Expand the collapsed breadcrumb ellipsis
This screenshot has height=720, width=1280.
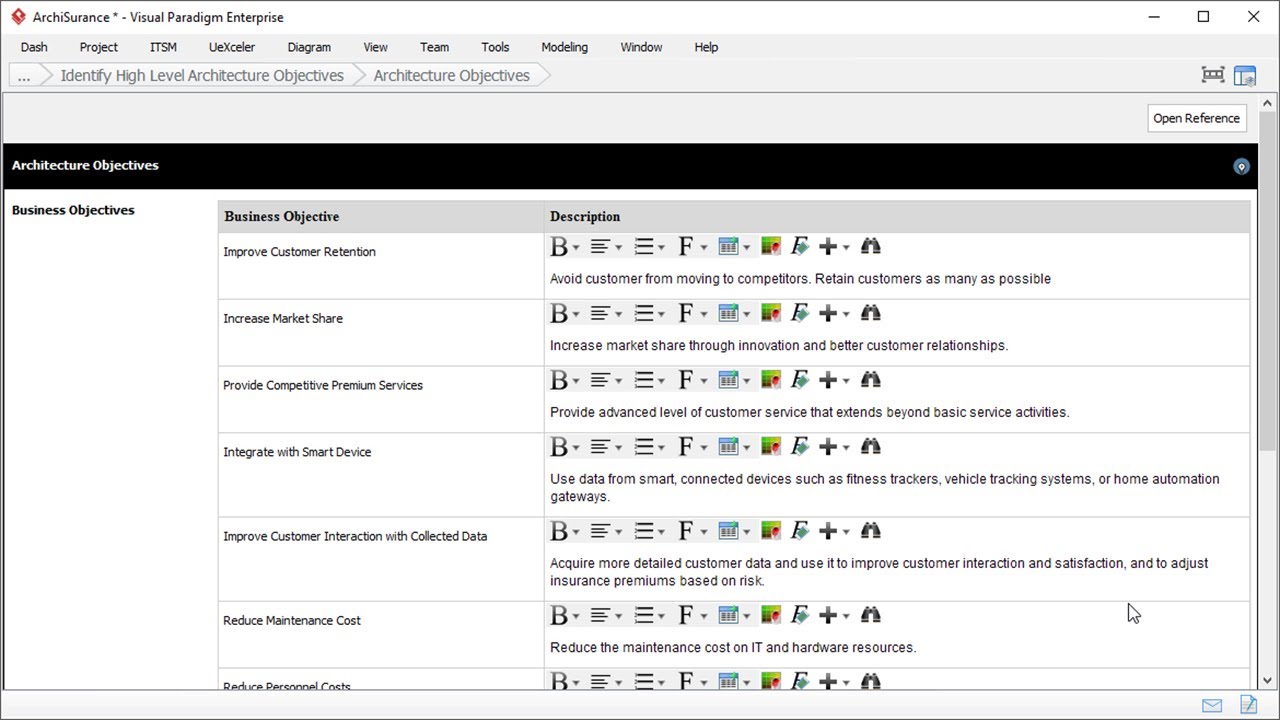click(x=24, y=75)
